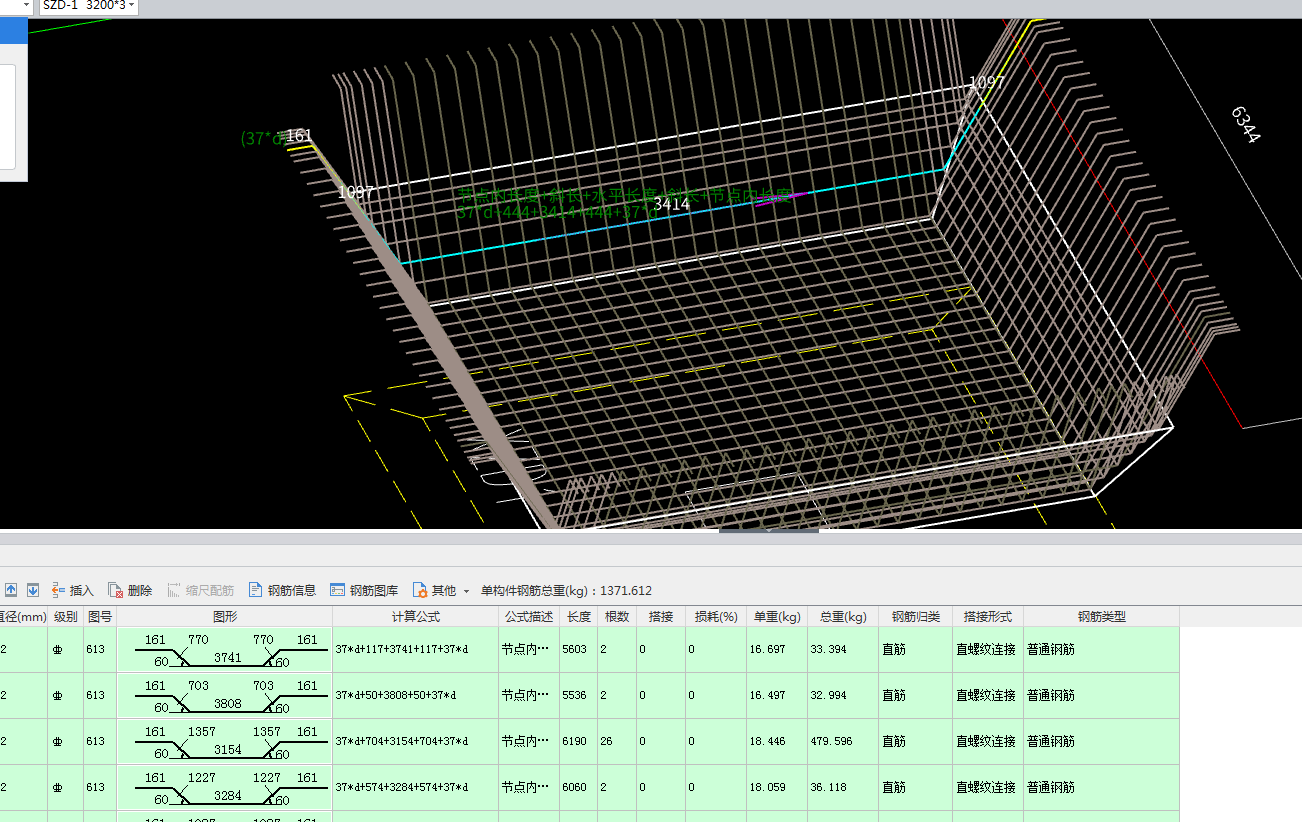Move the rebar row up with up-arrow icon
The height and width of the screenshot is (822, 1302).
(11, 590)
